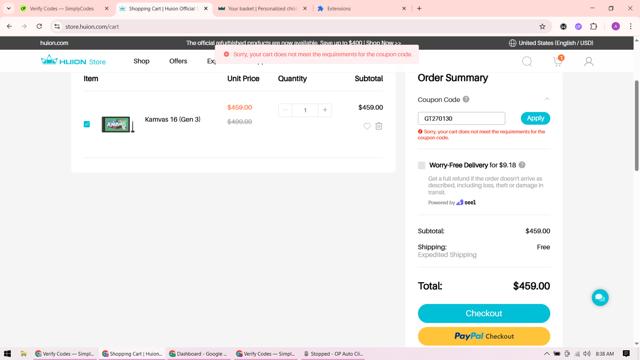The image size is (640, 360).
Task: Open the Windows Start menu
Action: click(7, 354)
